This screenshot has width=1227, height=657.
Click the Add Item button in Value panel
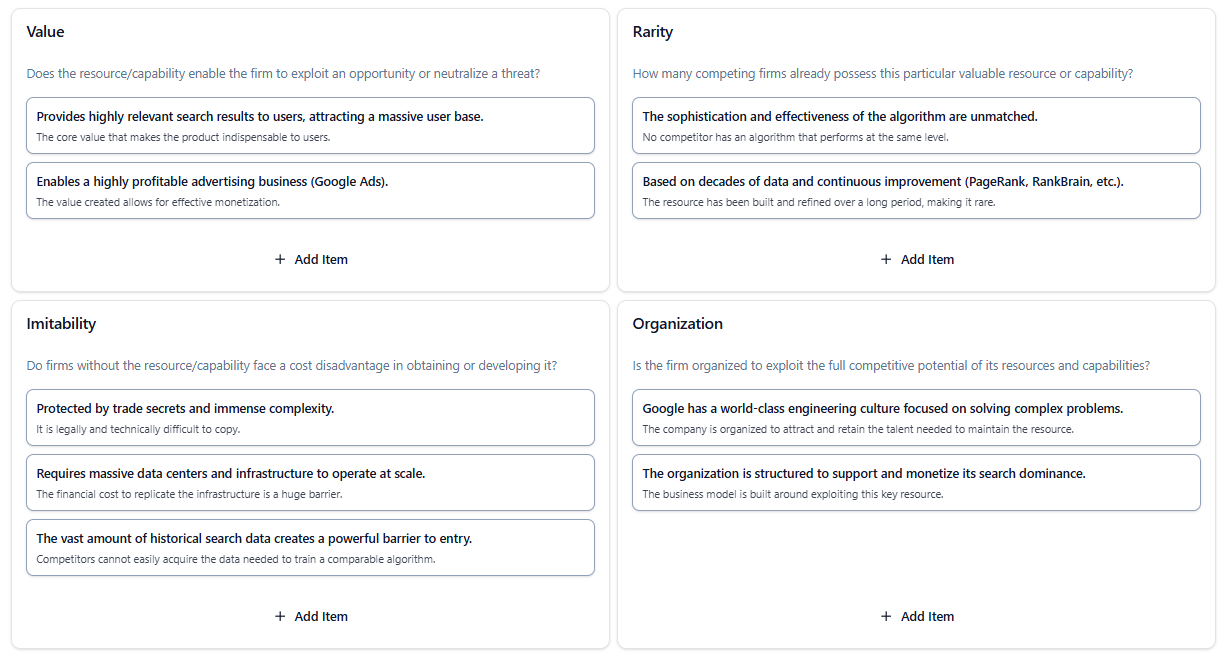click(311, 259)
